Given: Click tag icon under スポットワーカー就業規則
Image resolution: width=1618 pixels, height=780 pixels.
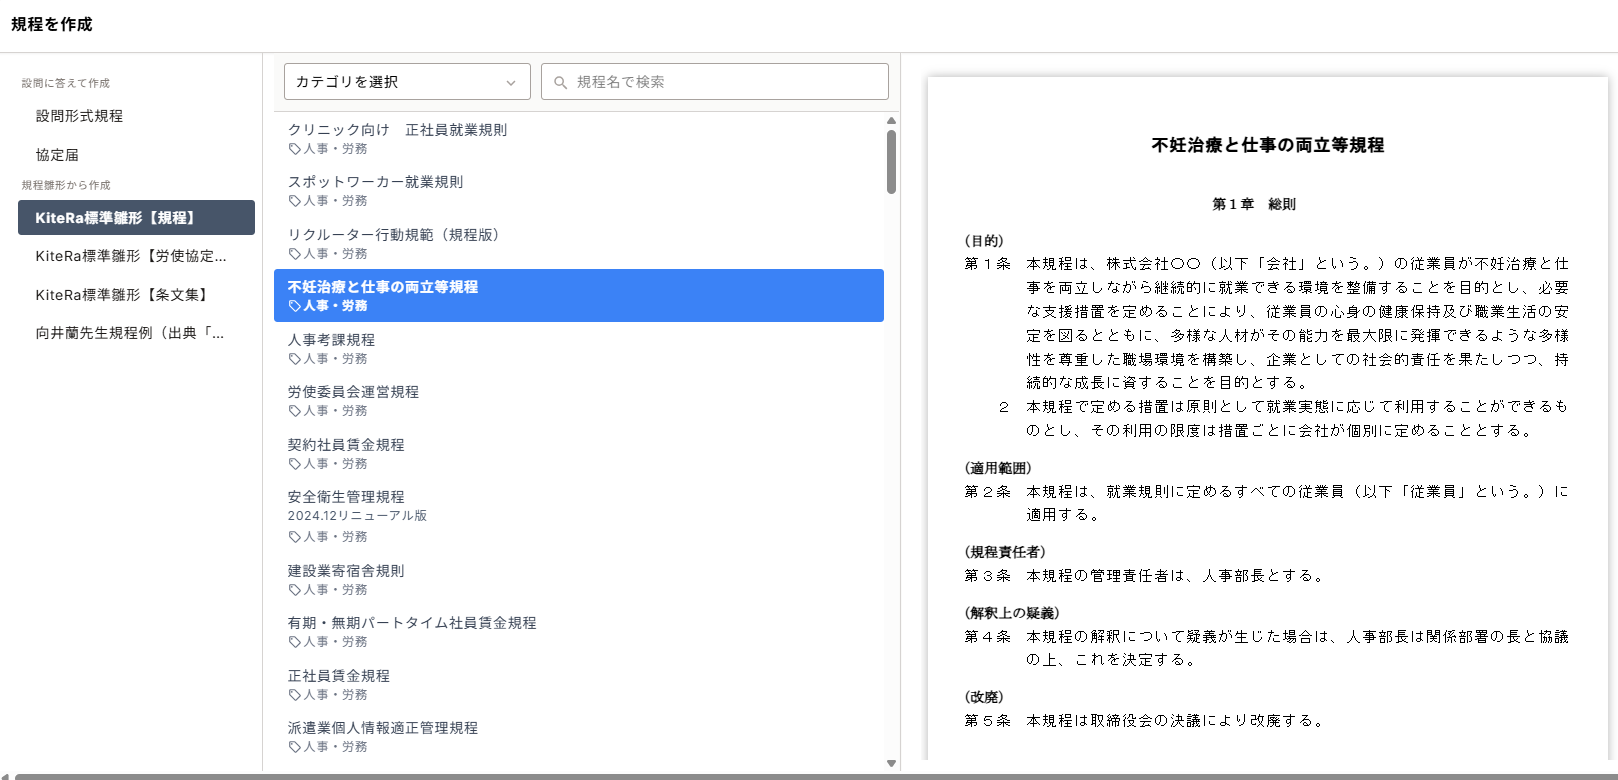Looking at the screenshot, I should (x=295, y=201).
